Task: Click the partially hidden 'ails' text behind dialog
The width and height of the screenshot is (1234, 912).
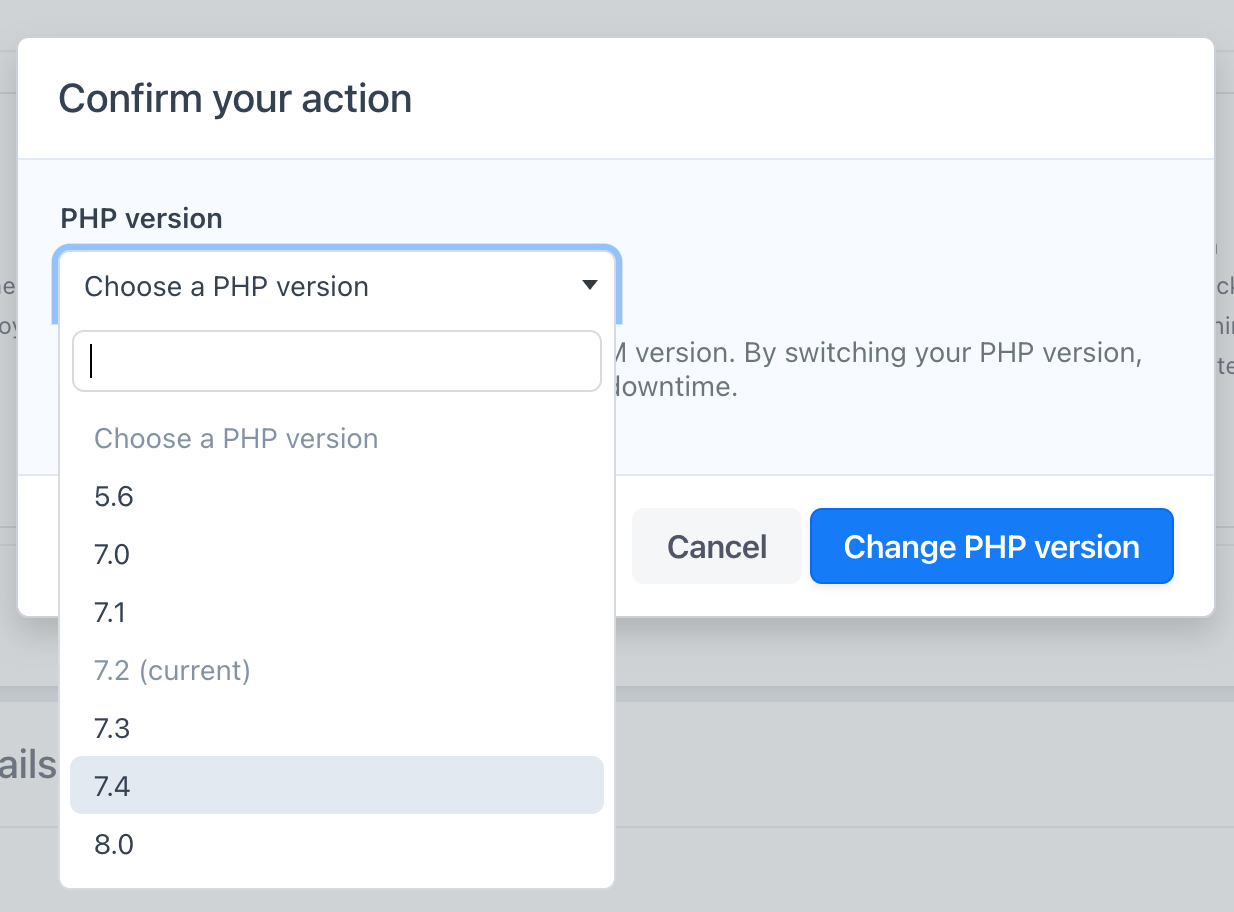Action: [x=29, y=765]
